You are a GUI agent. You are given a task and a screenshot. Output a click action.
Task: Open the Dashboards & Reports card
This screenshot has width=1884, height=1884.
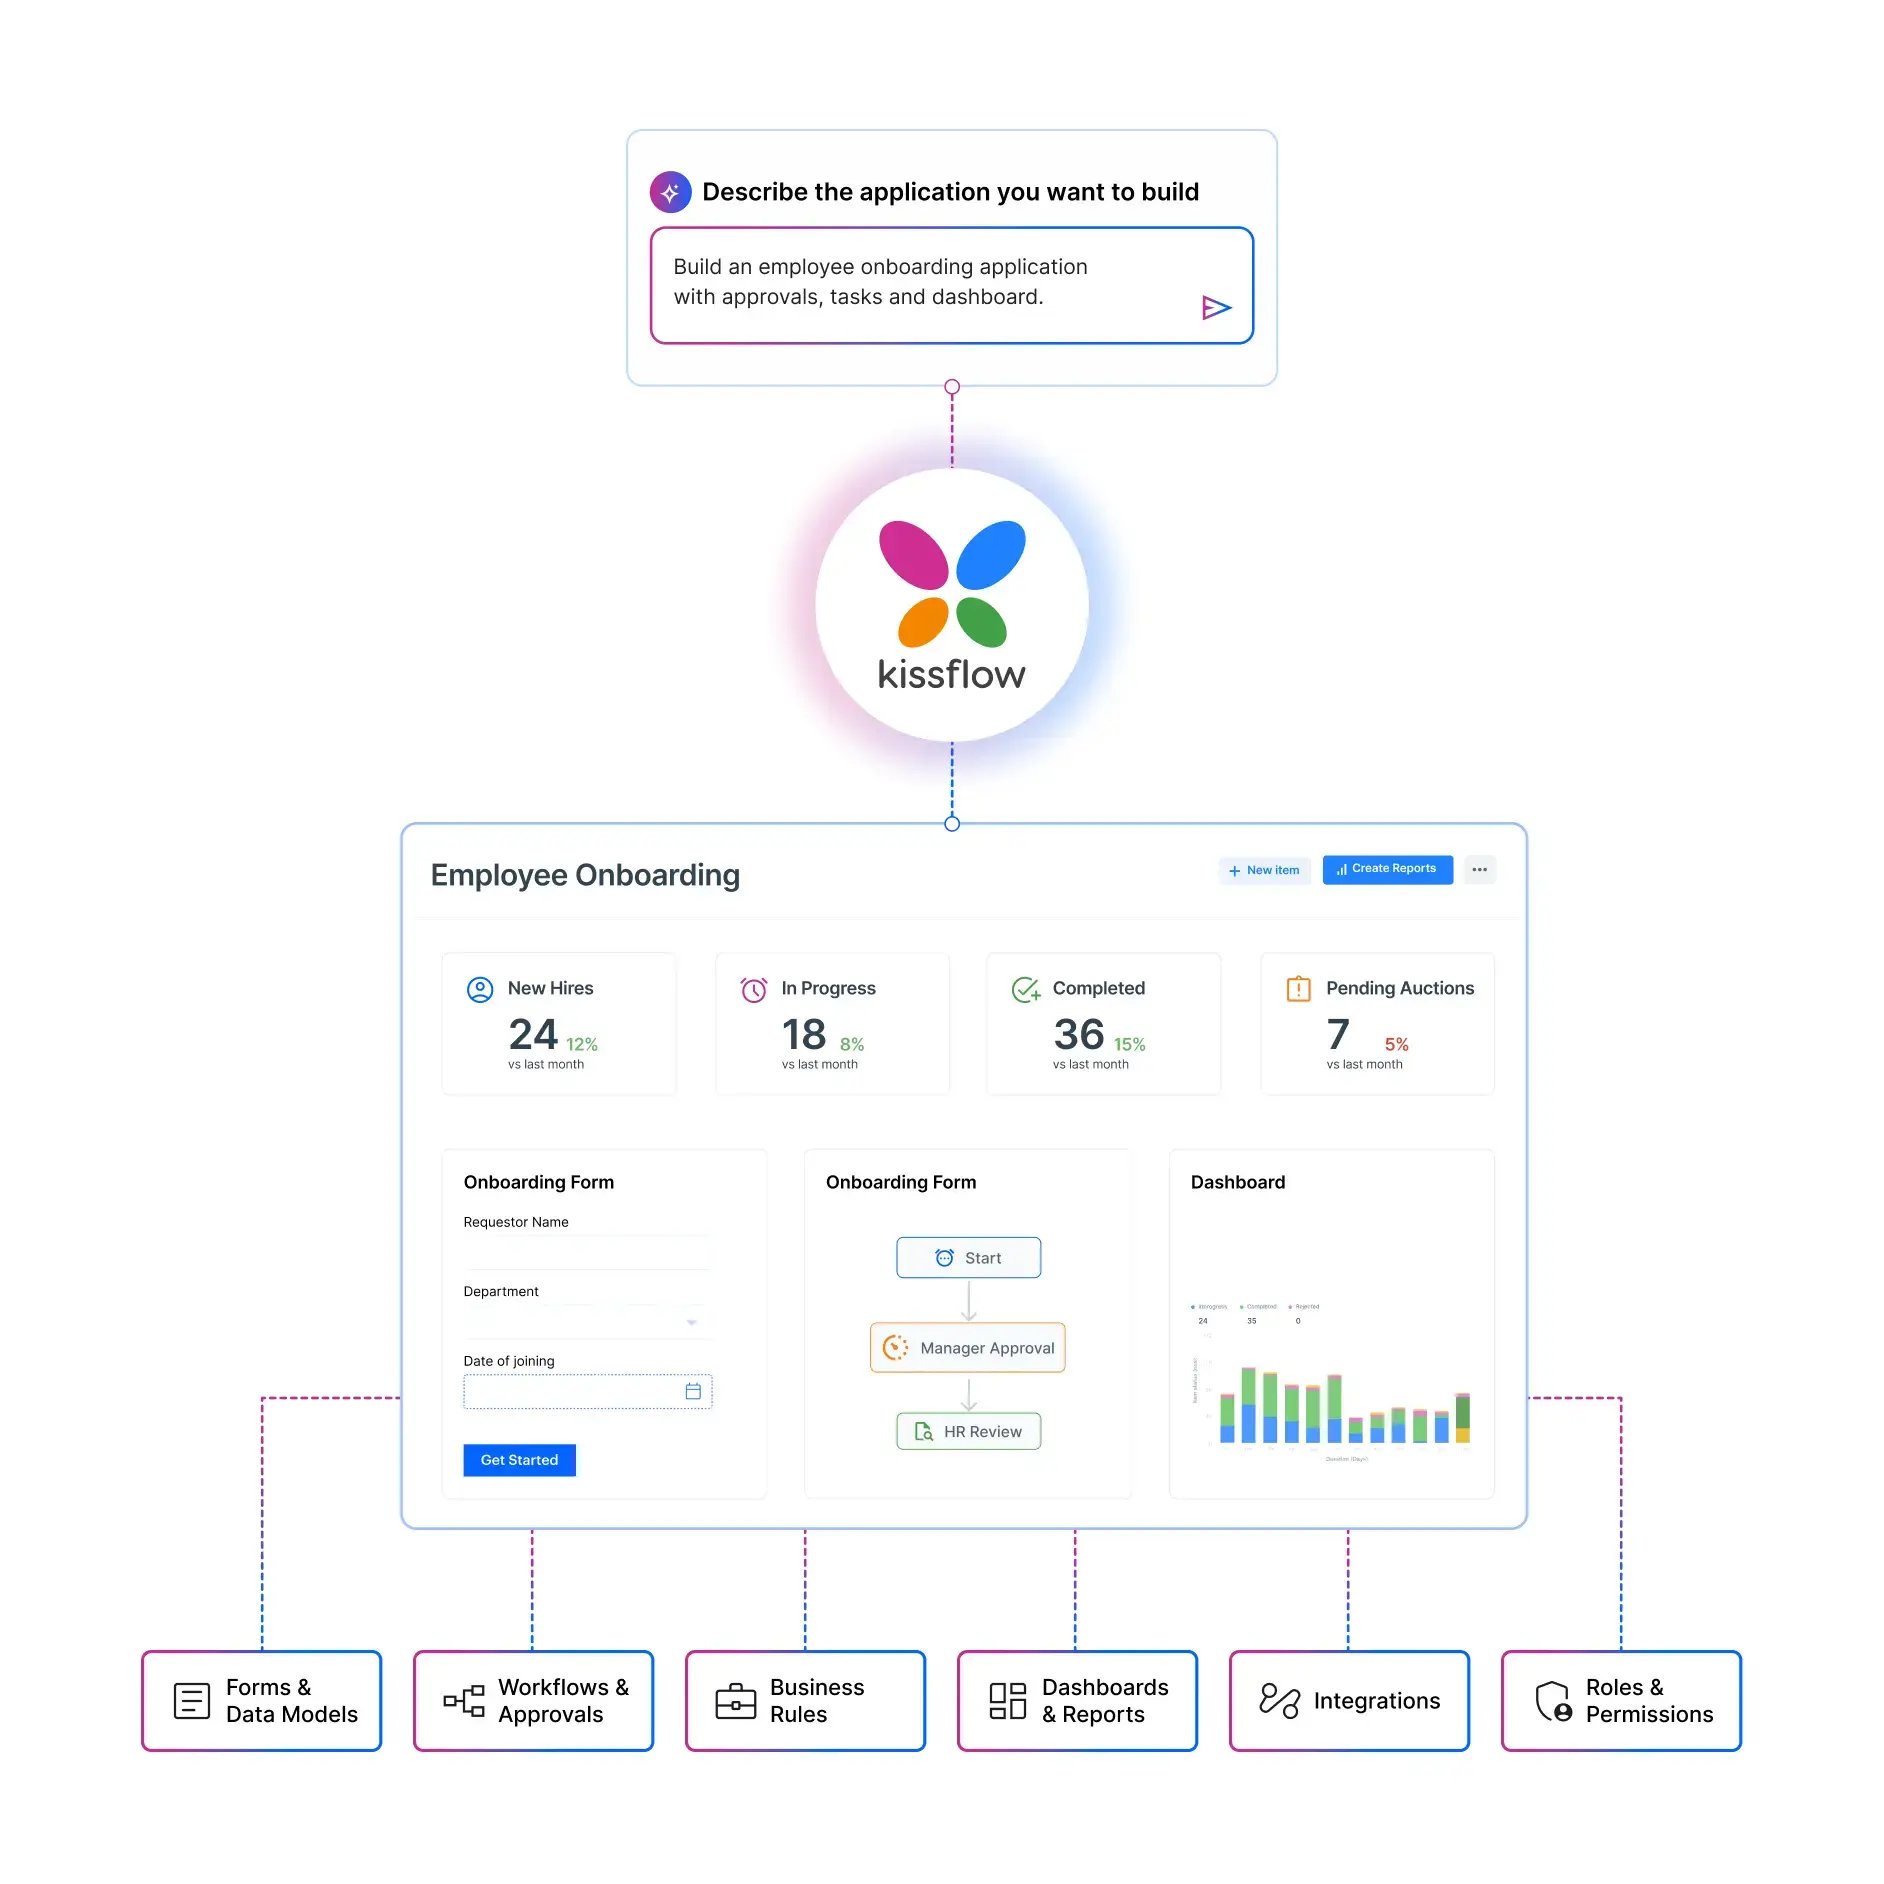(x=1078, y=1701)
